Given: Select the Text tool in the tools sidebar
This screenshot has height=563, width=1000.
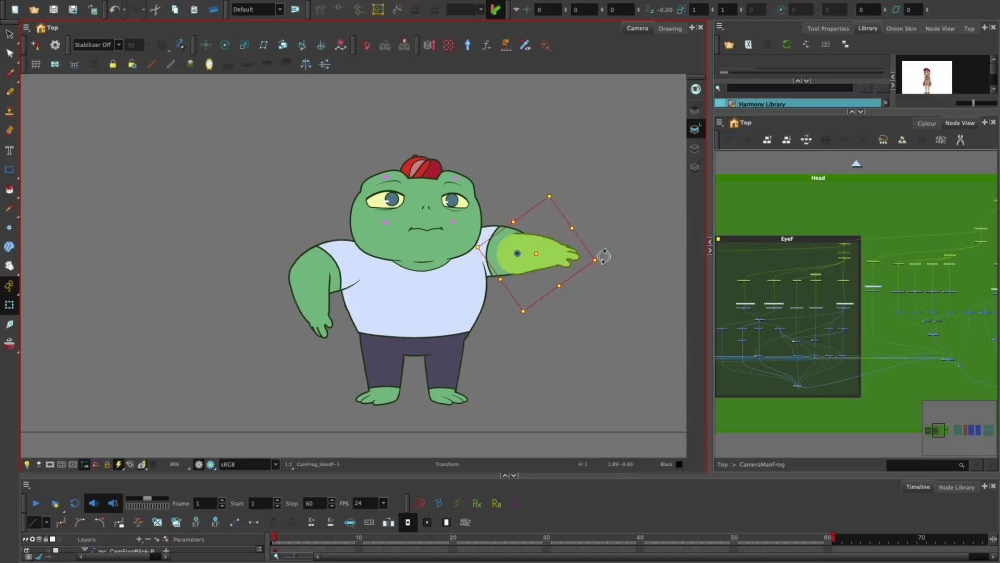Looking at the screenshot, I should tap(10, 150).
